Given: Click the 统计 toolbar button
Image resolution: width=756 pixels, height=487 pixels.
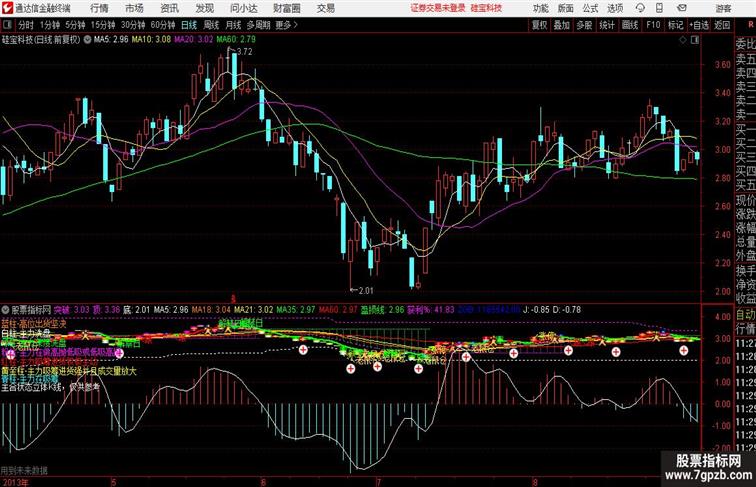Looking at the screenshot, I should [x=607, y=25].
